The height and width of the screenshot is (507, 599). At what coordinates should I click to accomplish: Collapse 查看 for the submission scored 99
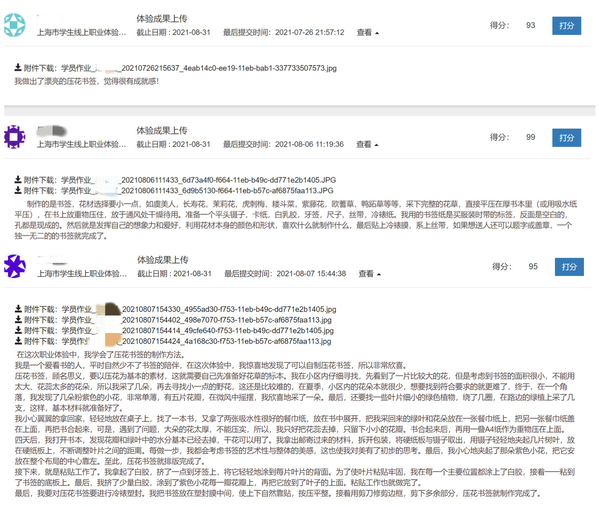[x=367, y=144]
